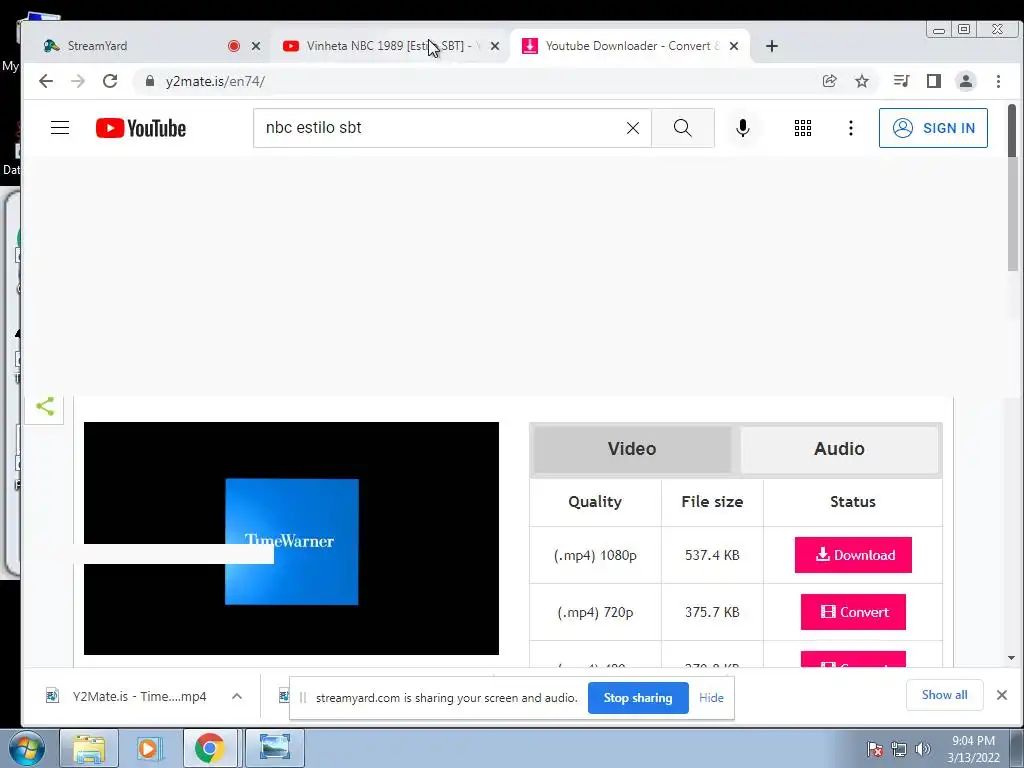1024x768 pixels.
Task: Open Windows Explorer from the taskbar
Action: pos(89,748)
